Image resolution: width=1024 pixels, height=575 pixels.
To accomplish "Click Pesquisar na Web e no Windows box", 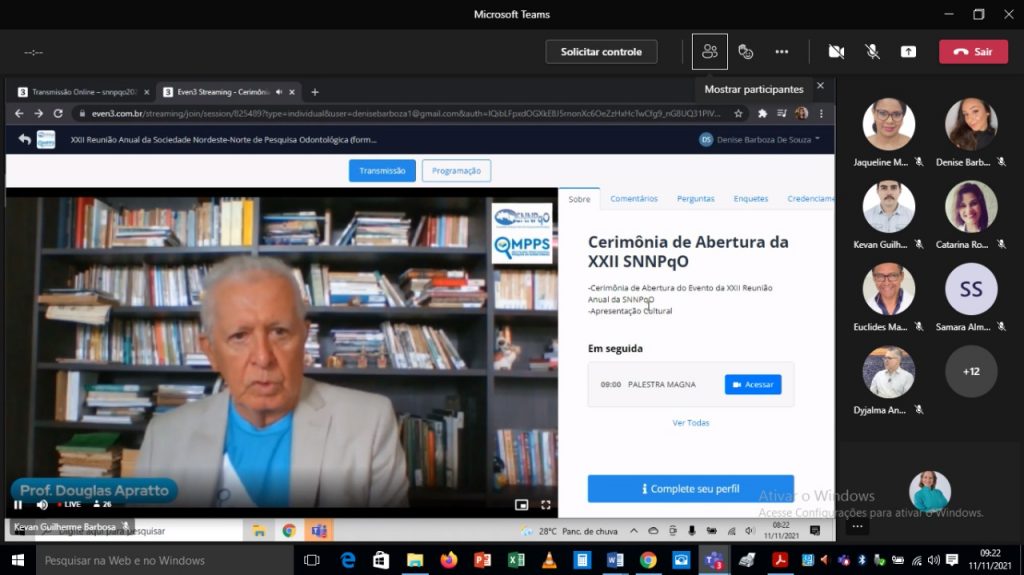I will [x=165, y=561].
